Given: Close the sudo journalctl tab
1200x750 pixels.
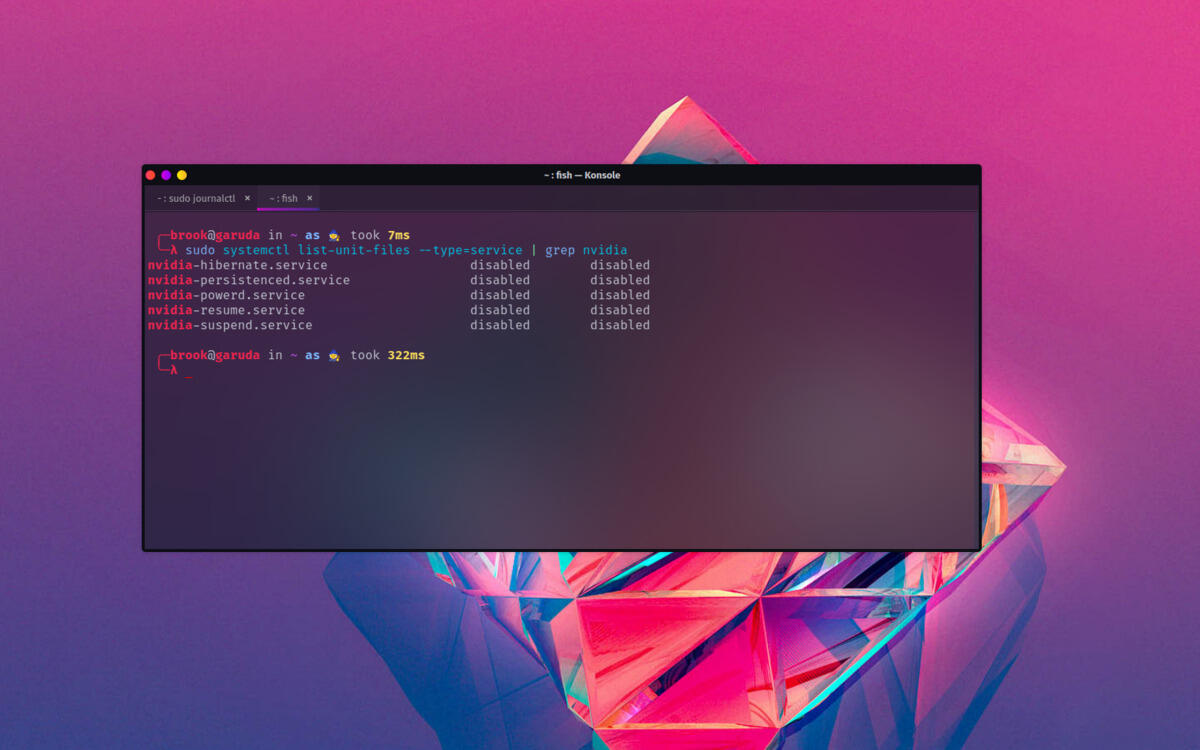Looking at the screenshot, I should [247, 198].
